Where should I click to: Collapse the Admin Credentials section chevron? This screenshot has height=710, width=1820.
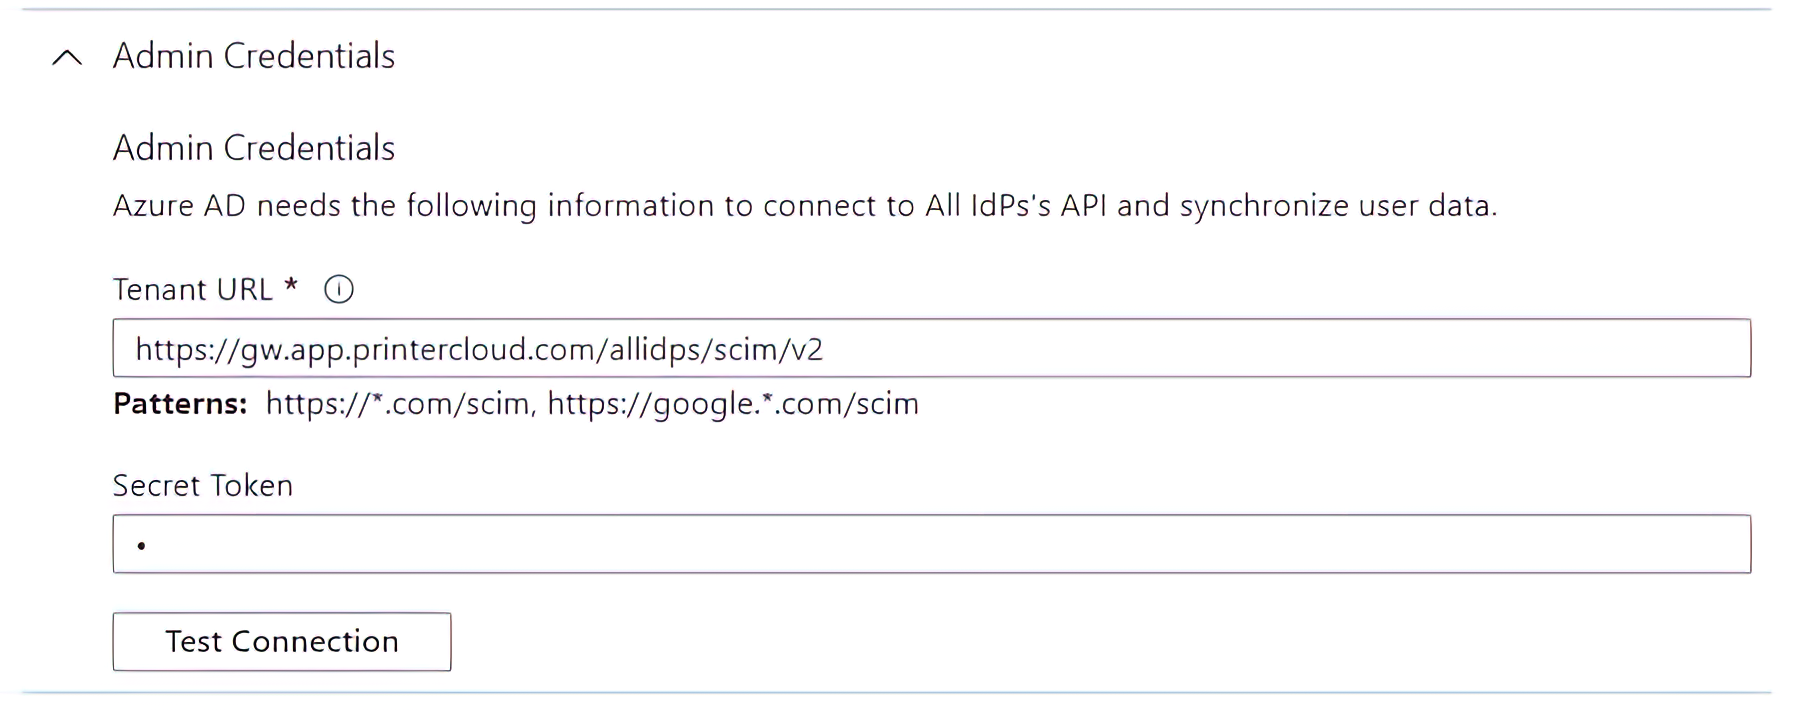click(67, 58)
